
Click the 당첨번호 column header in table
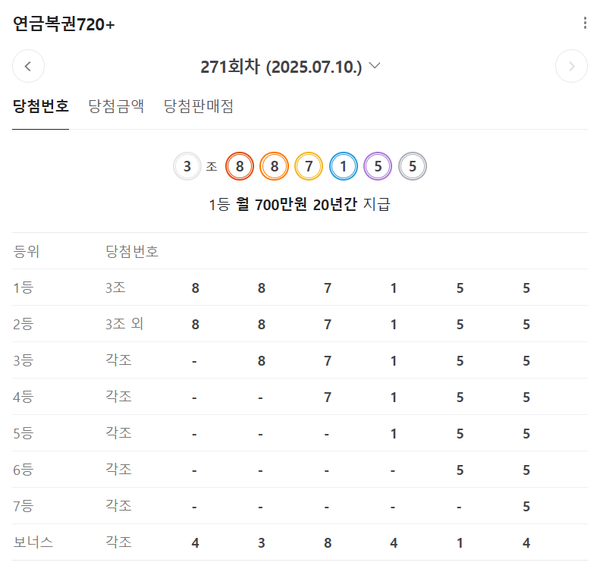pos(132,251)
